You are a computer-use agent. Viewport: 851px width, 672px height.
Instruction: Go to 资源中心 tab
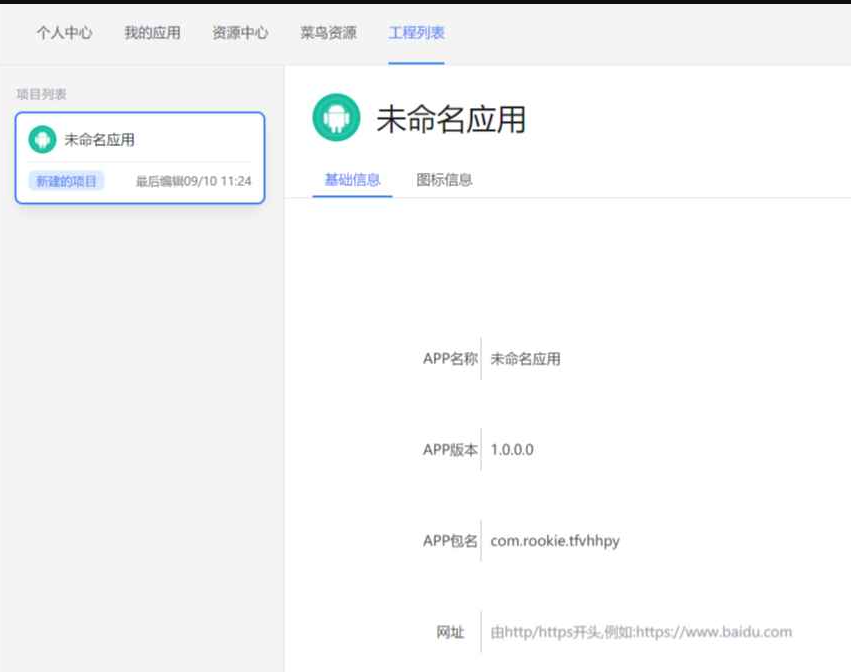point(240,33)
